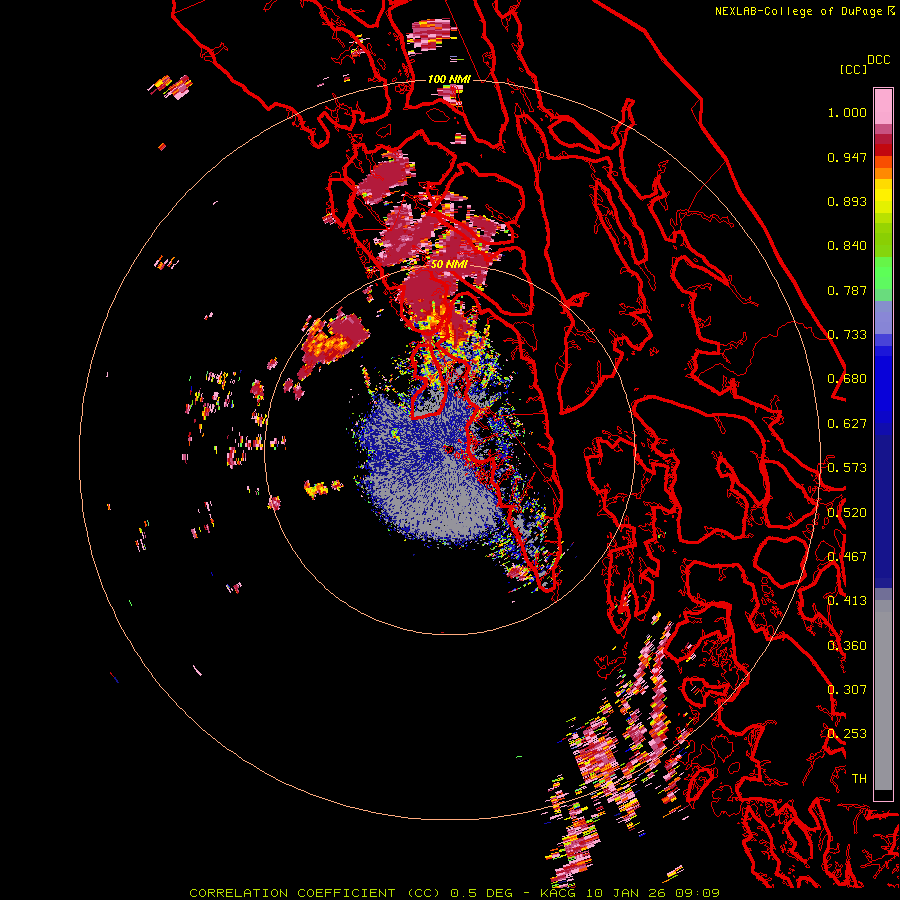Pick the light pink swatch at colorbar top
This screenshot has width=900, height=900.
coord(883,106)
